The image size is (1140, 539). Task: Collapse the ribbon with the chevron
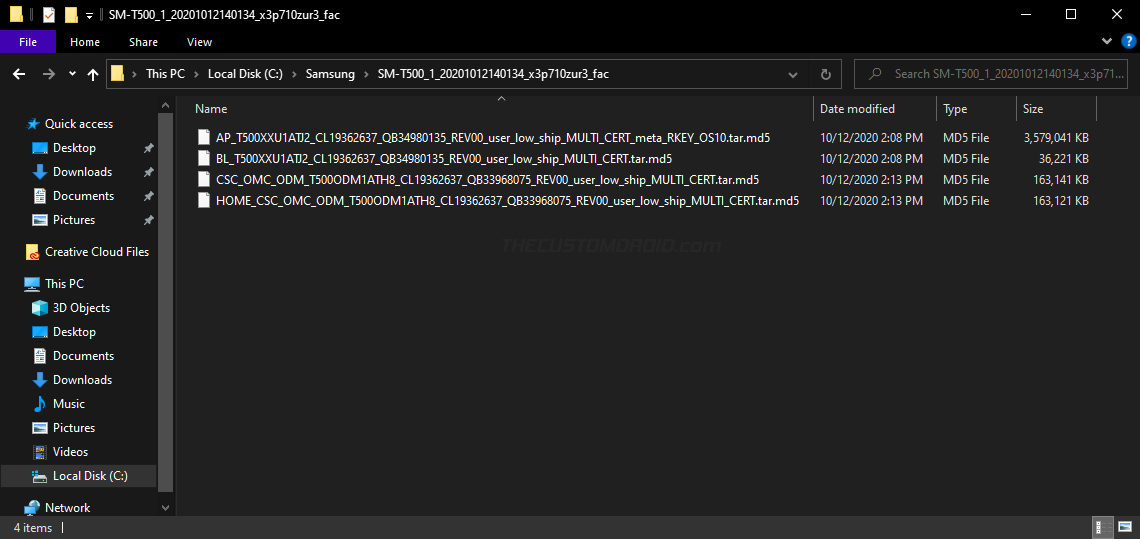click(1107, 41)
